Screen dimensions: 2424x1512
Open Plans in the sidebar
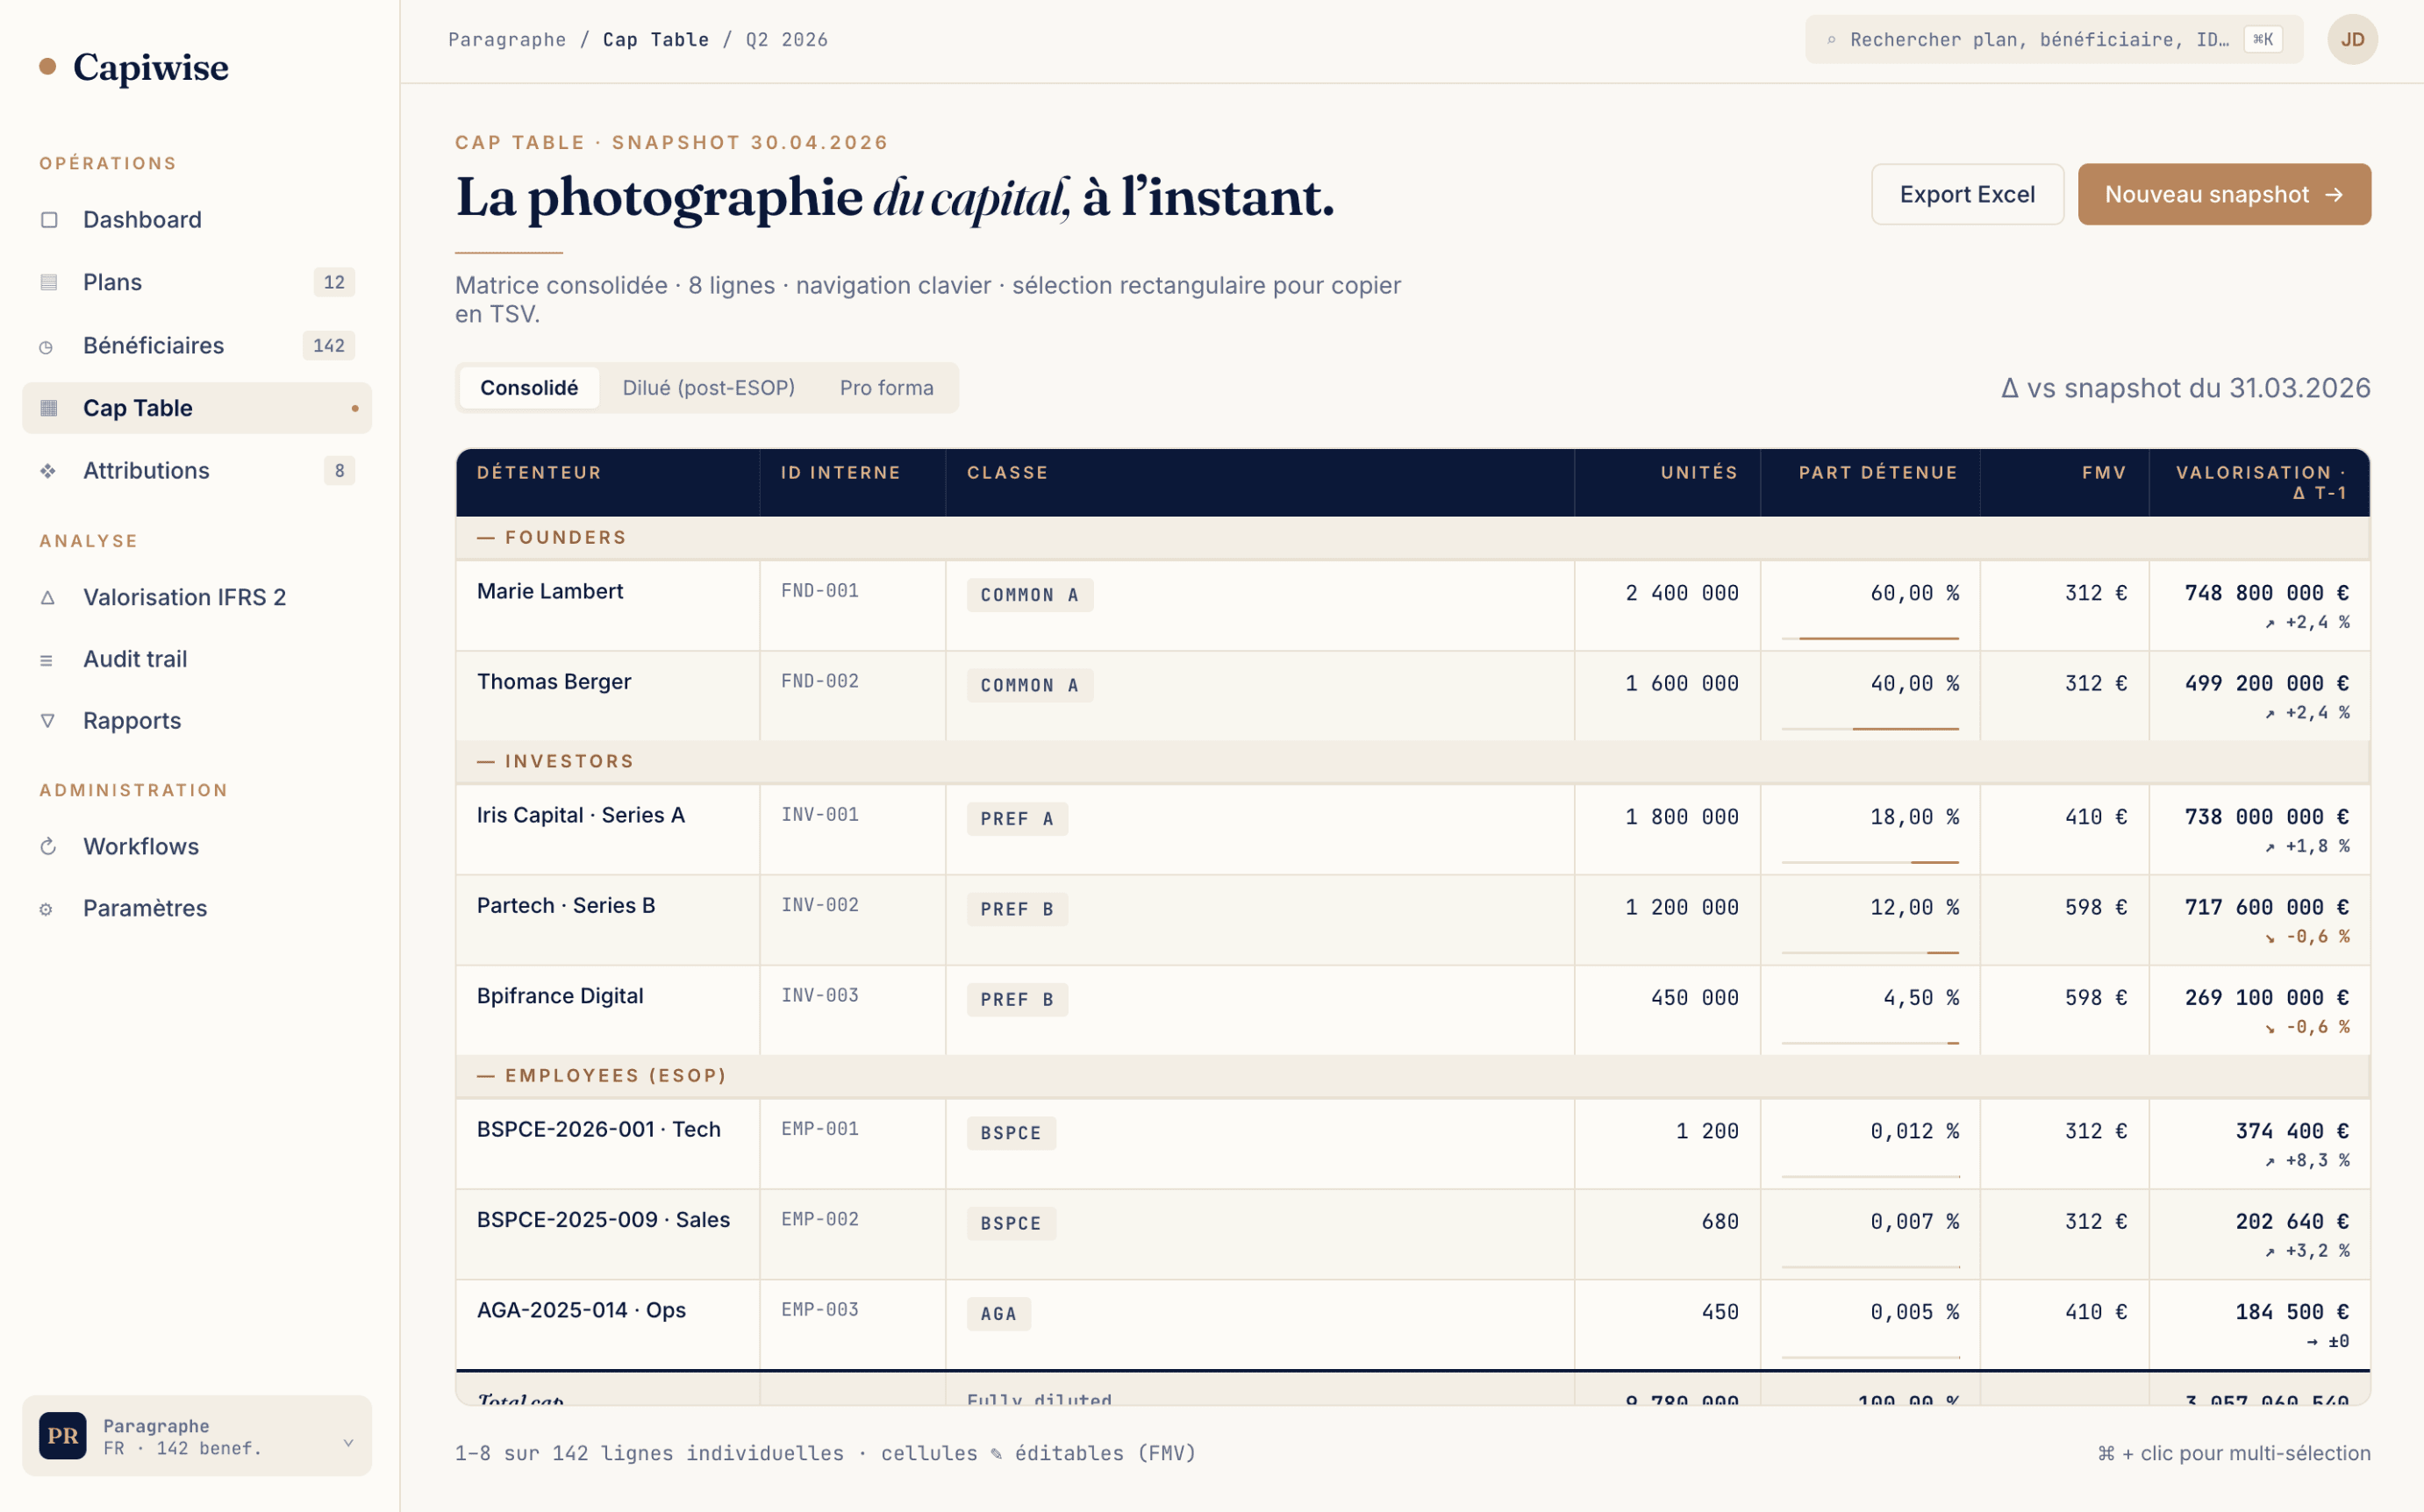click(197, 282)
